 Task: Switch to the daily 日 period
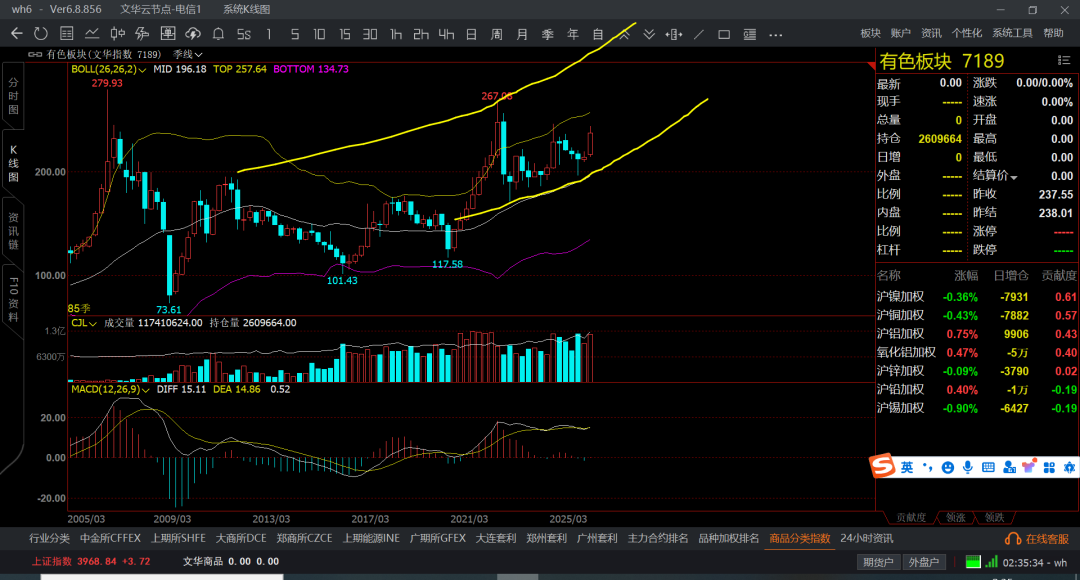click(472, 34)
